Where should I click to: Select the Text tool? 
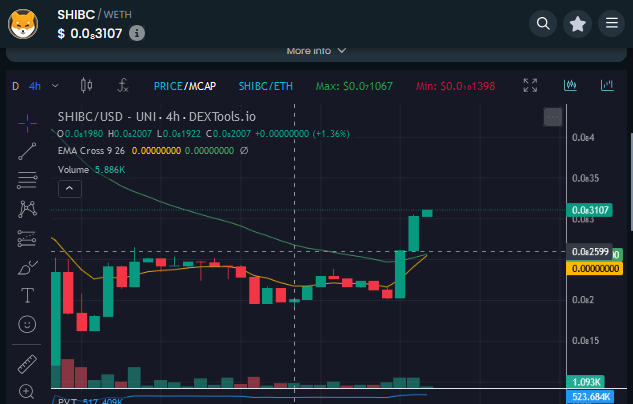tap(27, 295)
